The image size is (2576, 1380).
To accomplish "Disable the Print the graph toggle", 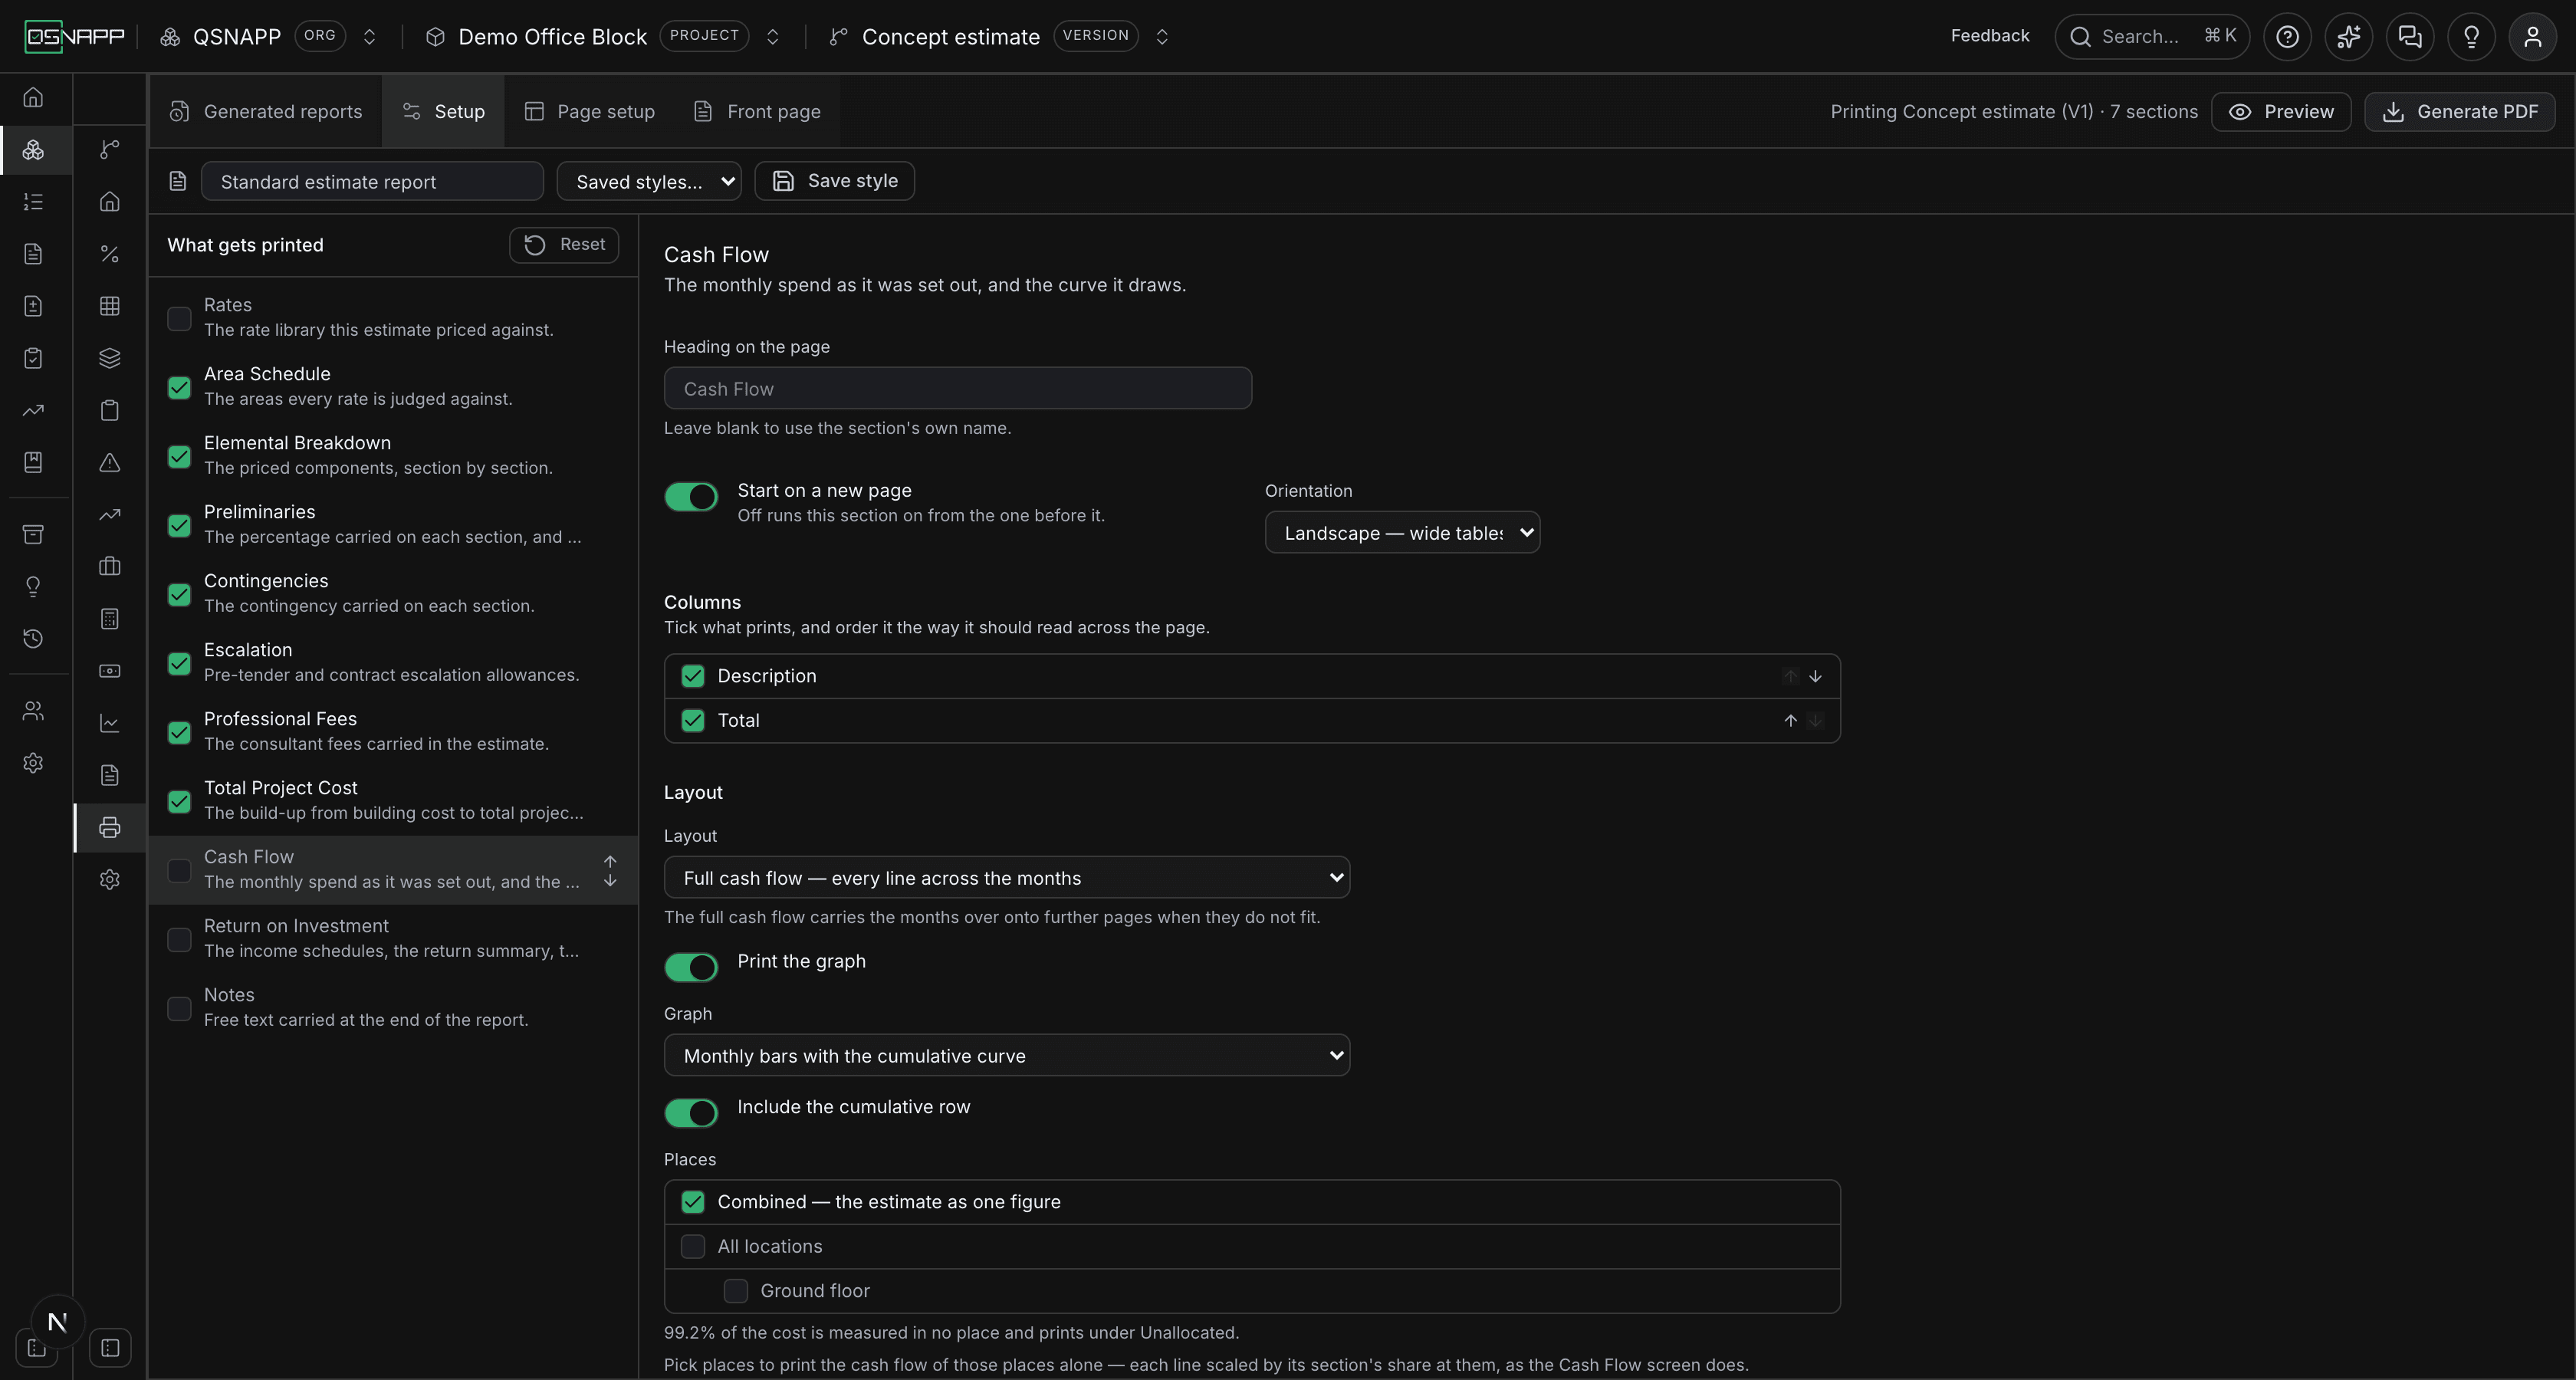I will pos(691,967).
